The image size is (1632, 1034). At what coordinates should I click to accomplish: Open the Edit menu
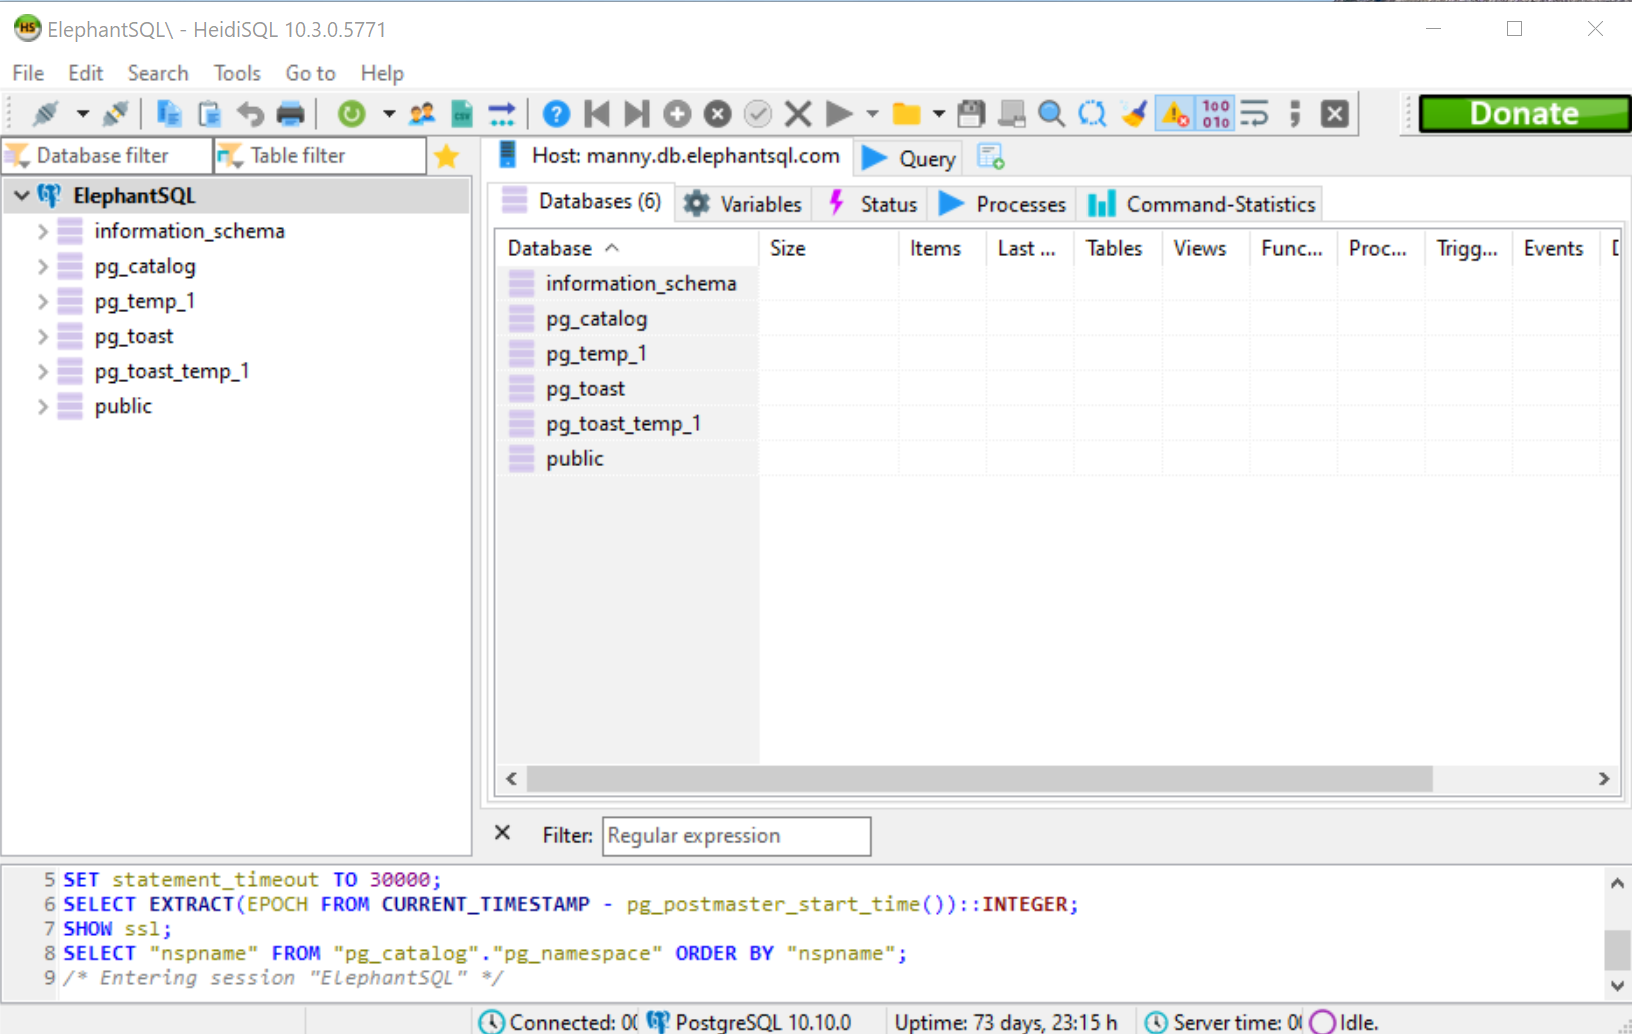click(x=85, y=73)
